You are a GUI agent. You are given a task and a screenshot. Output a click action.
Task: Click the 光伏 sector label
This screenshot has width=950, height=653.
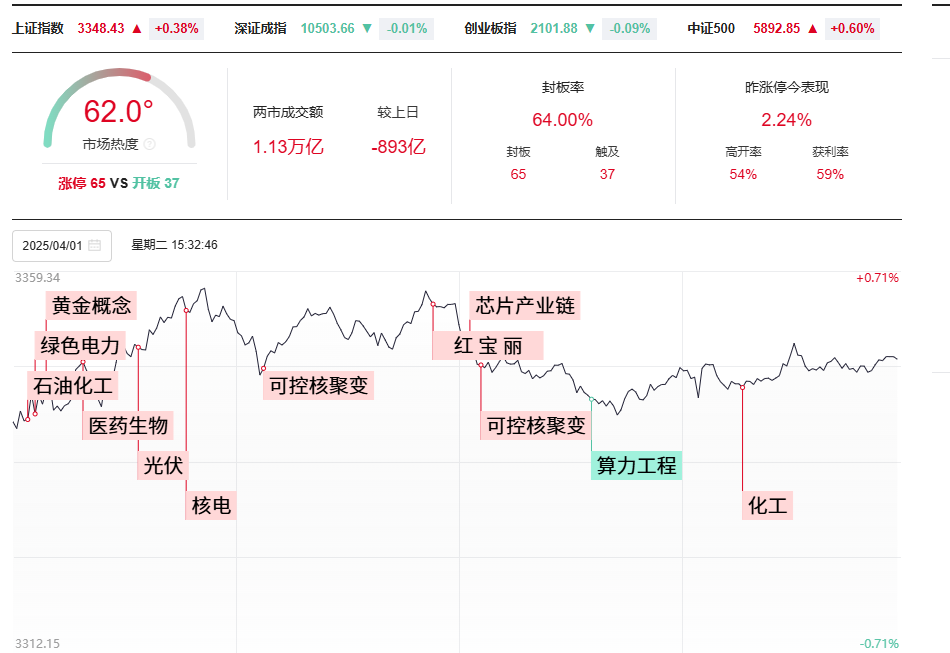point(163,465)
